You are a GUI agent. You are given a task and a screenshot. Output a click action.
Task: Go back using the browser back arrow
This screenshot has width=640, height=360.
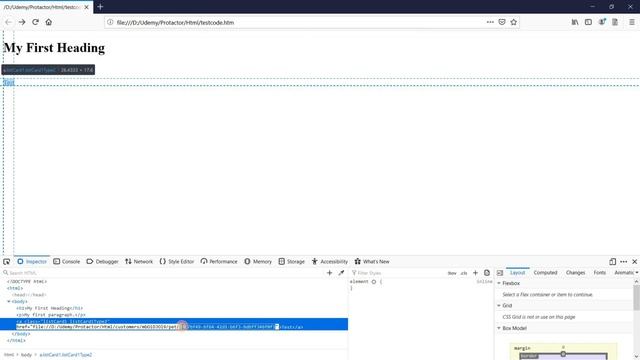coord(9,22)
